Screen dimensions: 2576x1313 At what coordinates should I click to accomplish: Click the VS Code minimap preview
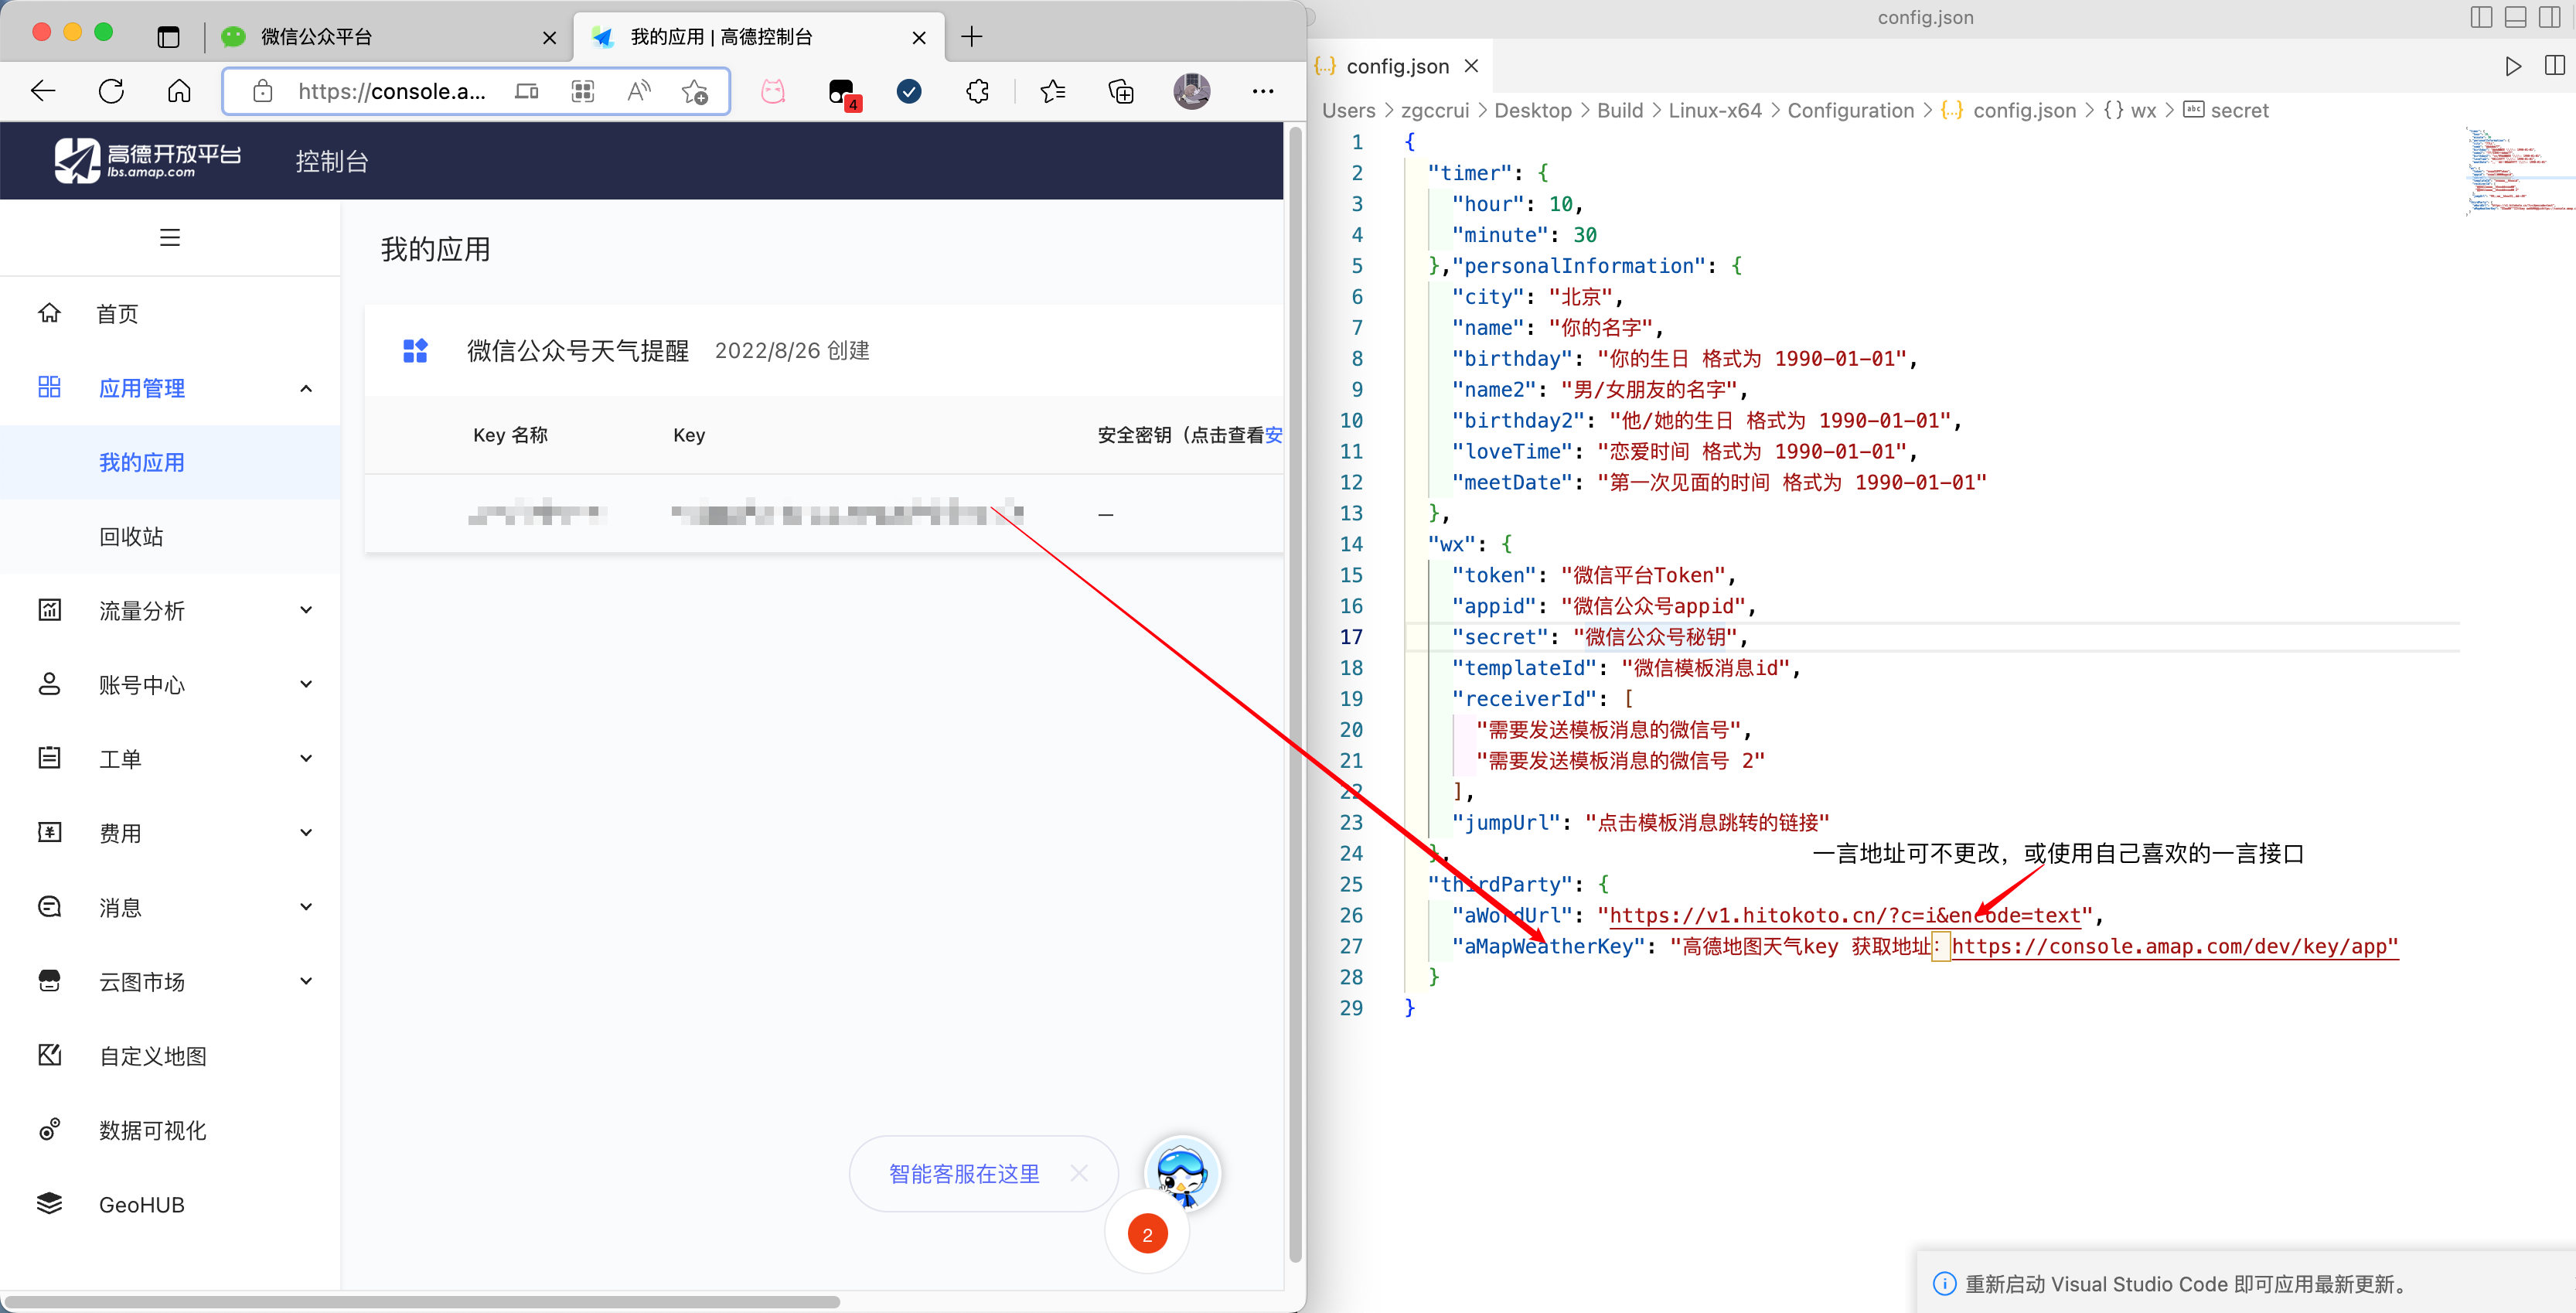[2520, 170]
